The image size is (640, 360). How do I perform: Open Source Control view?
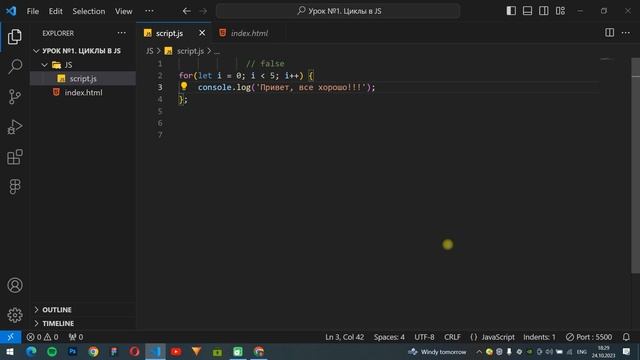pos(15,97)
